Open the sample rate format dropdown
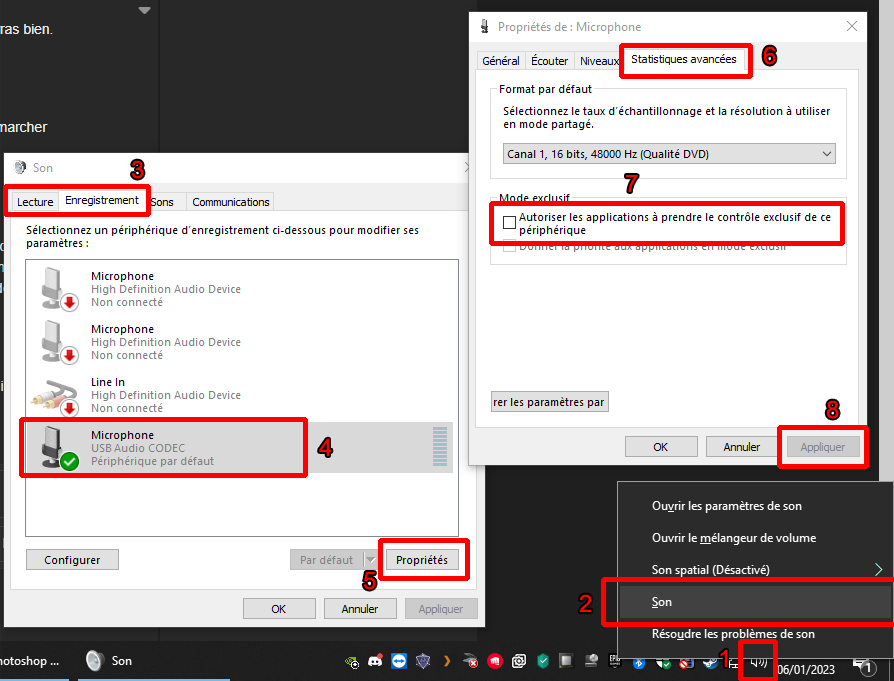 point(669,154)
